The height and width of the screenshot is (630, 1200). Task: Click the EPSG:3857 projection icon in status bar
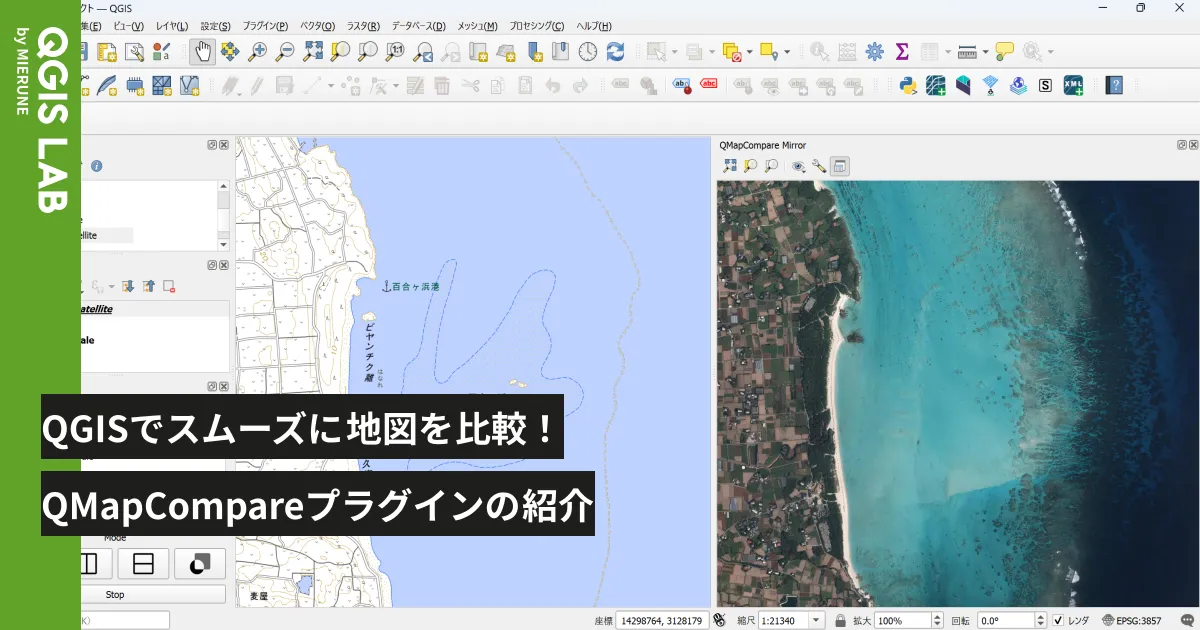(1107, 620)
